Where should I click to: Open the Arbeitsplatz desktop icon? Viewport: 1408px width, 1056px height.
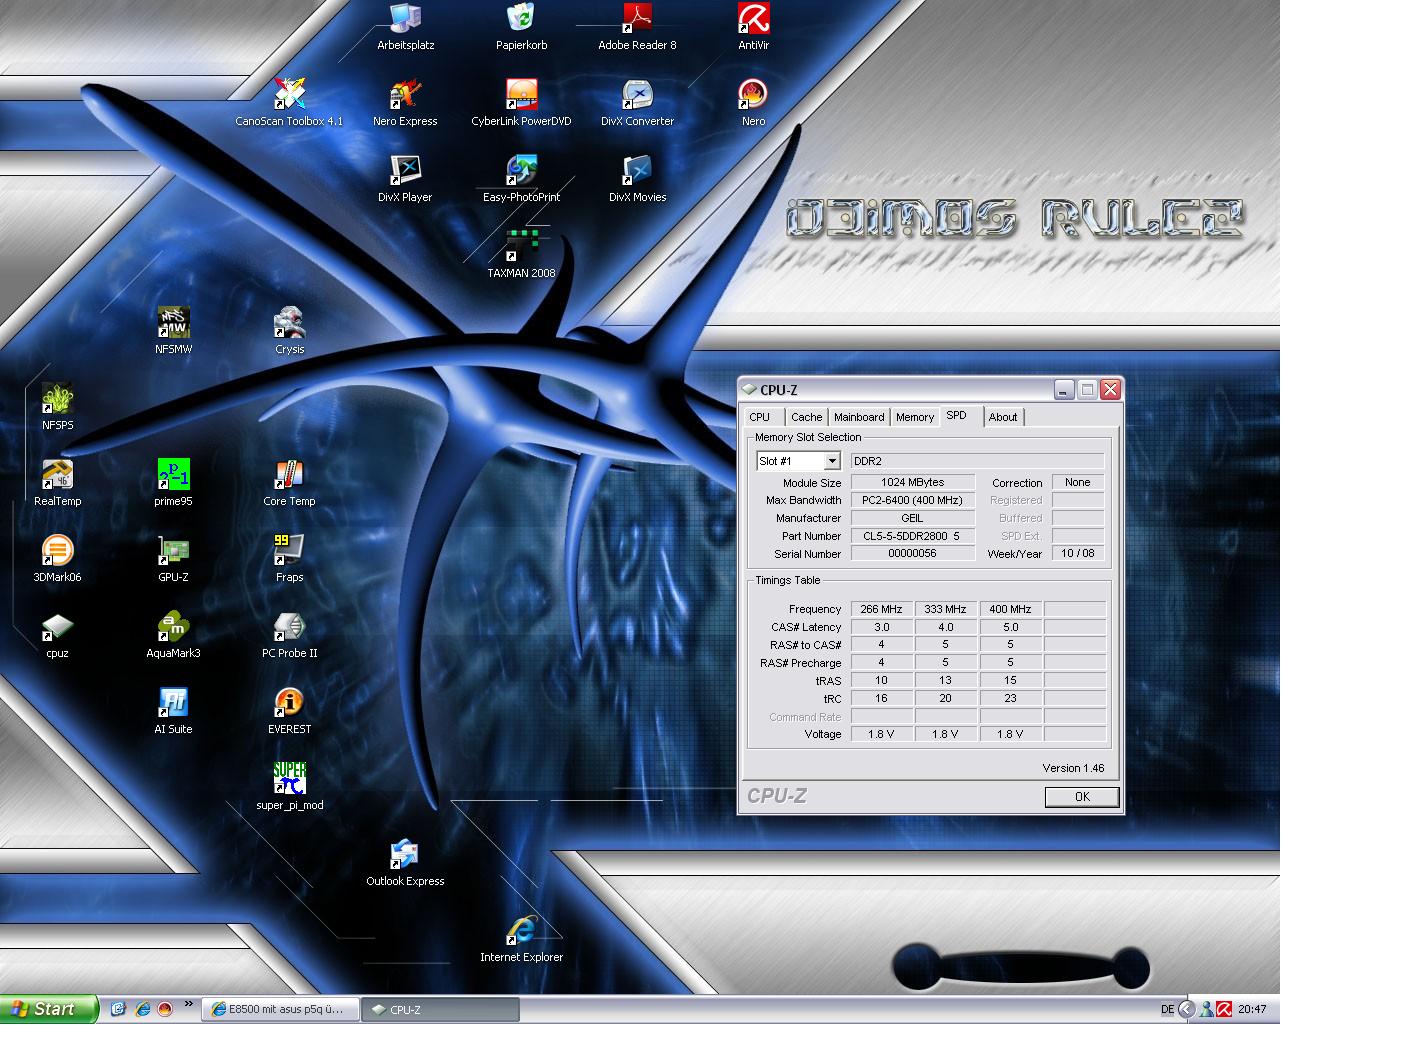[x=405, y=27]
